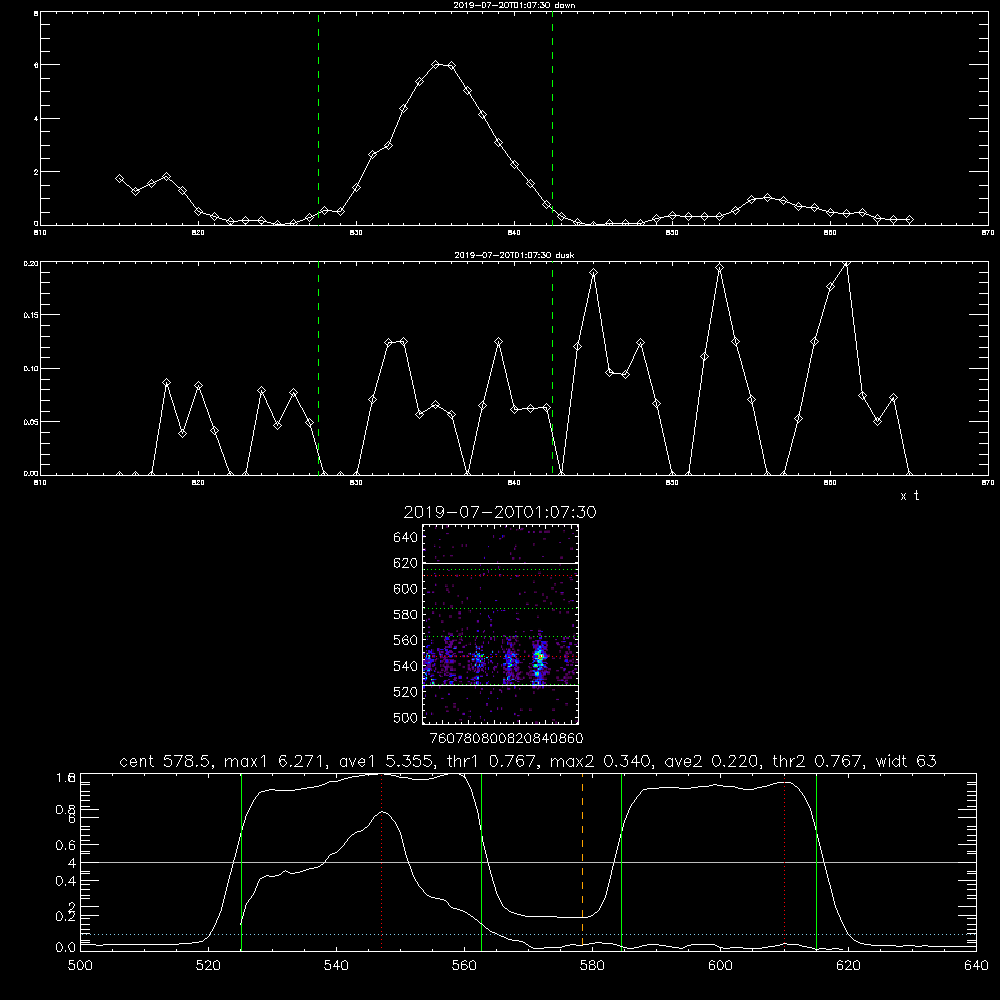The width and height of the screenshot is (1000, 1000).
Task: Click the red dotted line near 547 in bottom plot
Action: pyautogui.click(x=381, y=861)
